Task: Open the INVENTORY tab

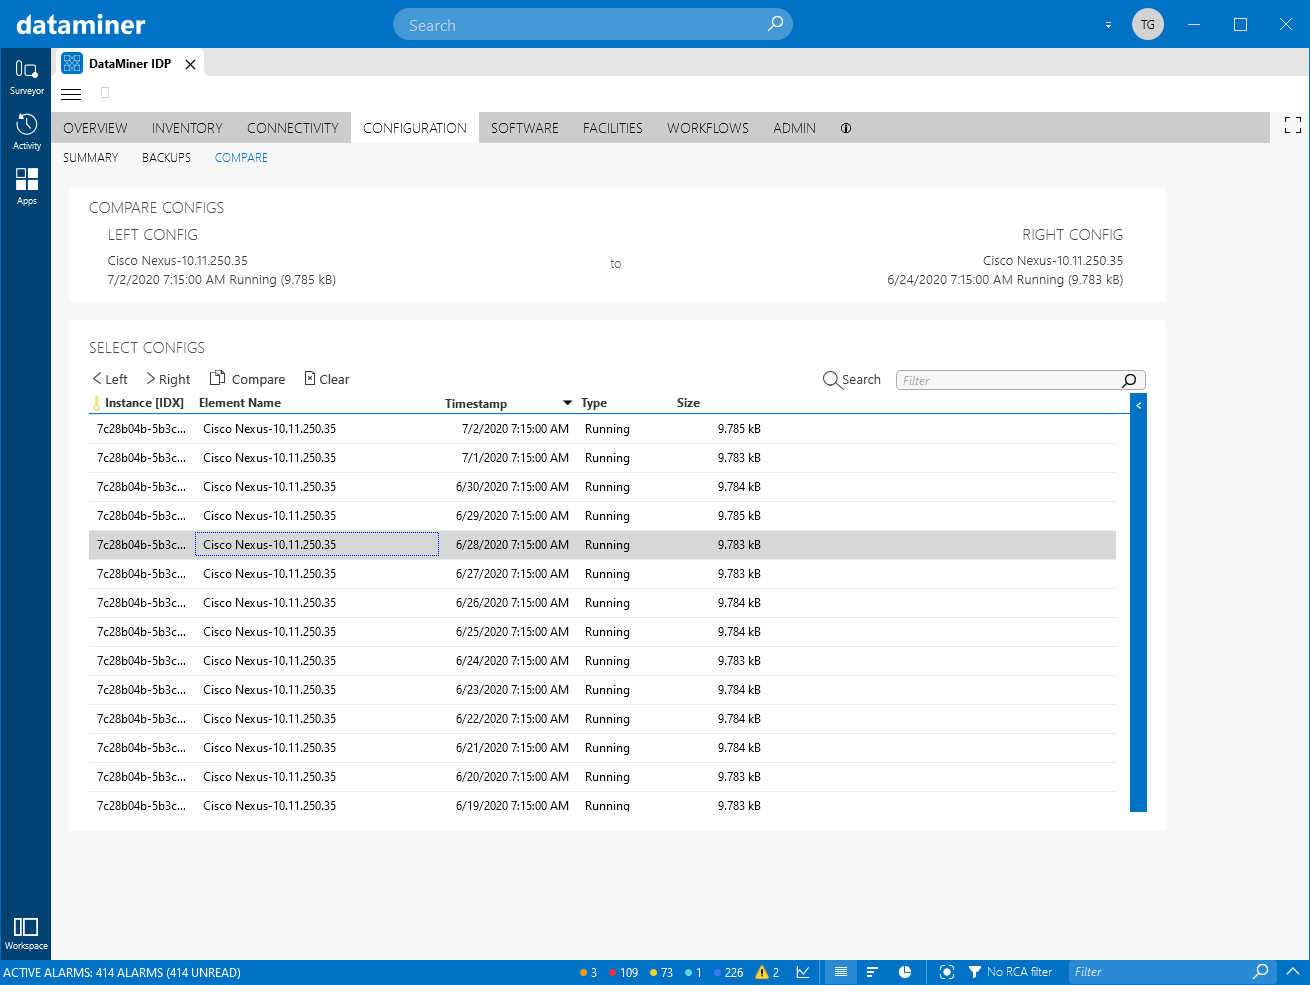Action: (x=187, y=128)
